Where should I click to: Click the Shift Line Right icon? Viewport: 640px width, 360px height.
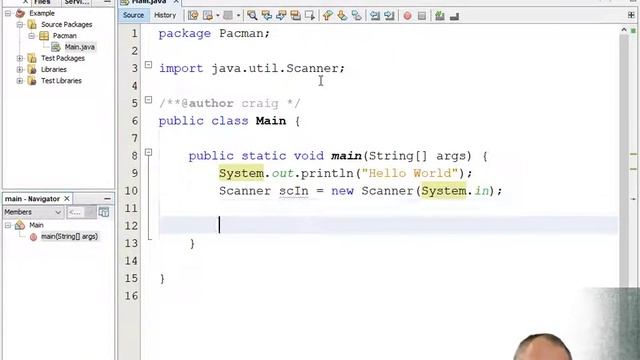click(x=389, y=16)
